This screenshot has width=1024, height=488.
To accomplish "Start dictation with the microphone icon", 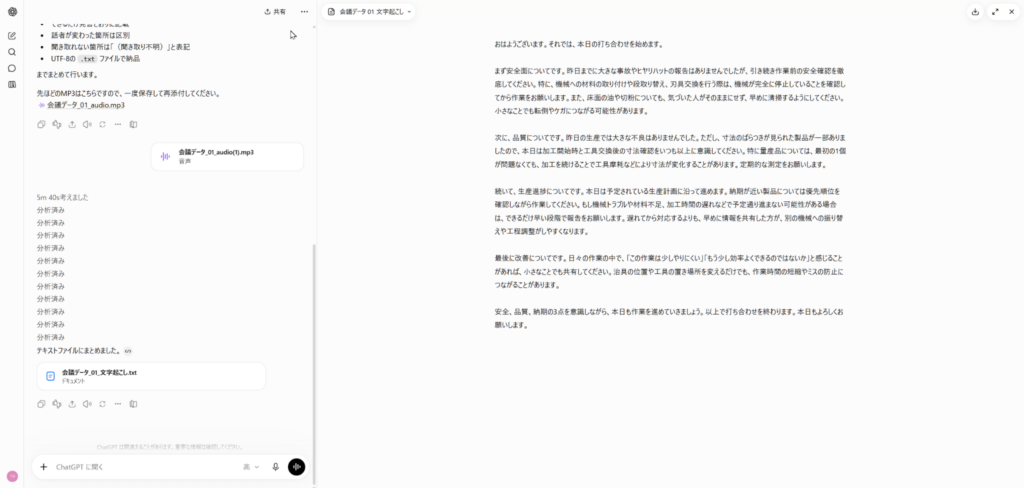I will [276, 467].
